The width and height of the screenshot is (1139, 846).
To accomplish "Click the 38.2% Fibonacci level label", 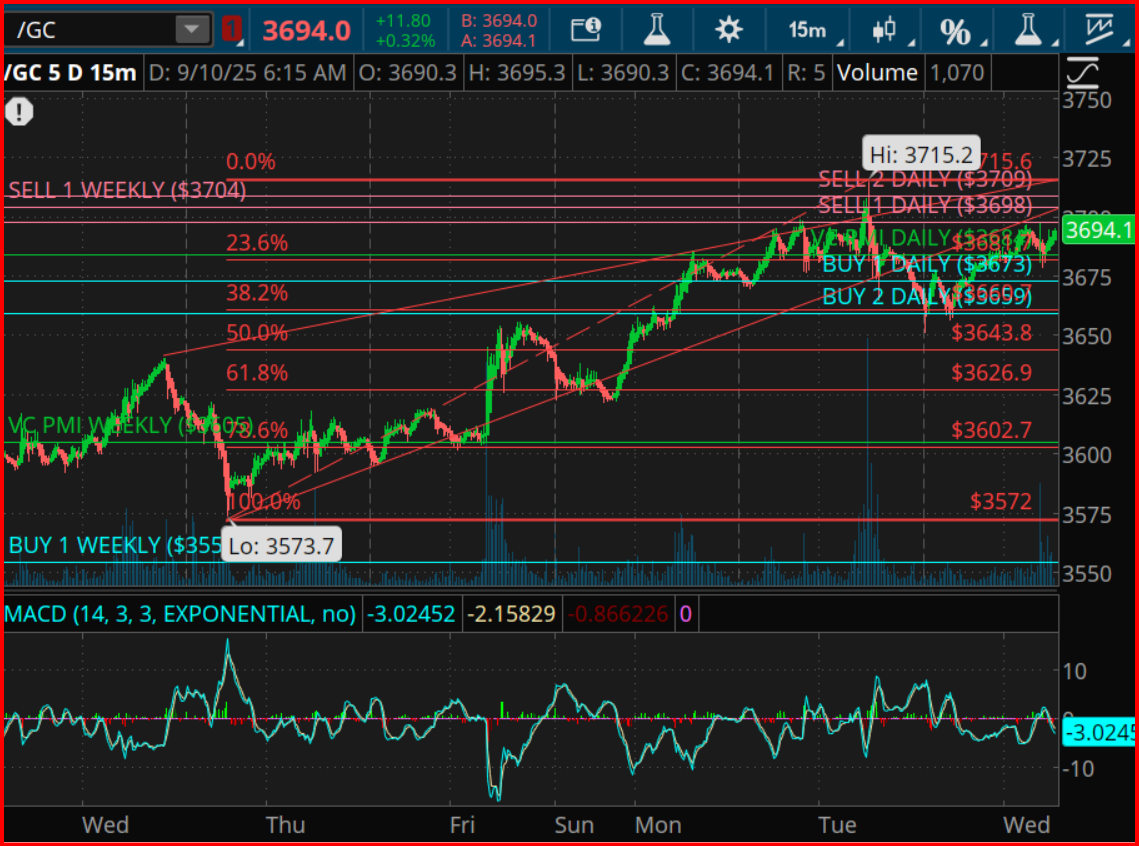I will tap(257, 293).
